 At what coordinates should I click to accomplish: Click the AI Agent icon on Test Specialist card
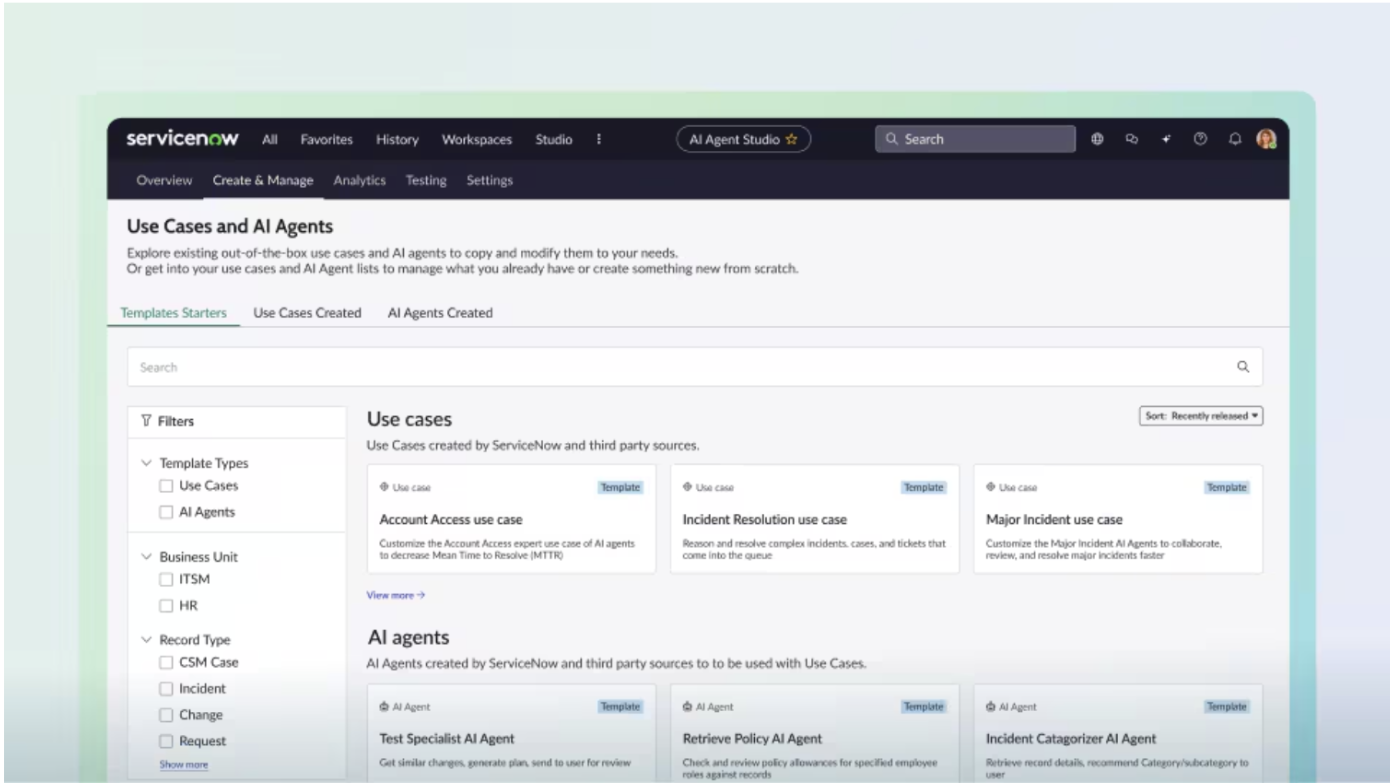point(384,707)
